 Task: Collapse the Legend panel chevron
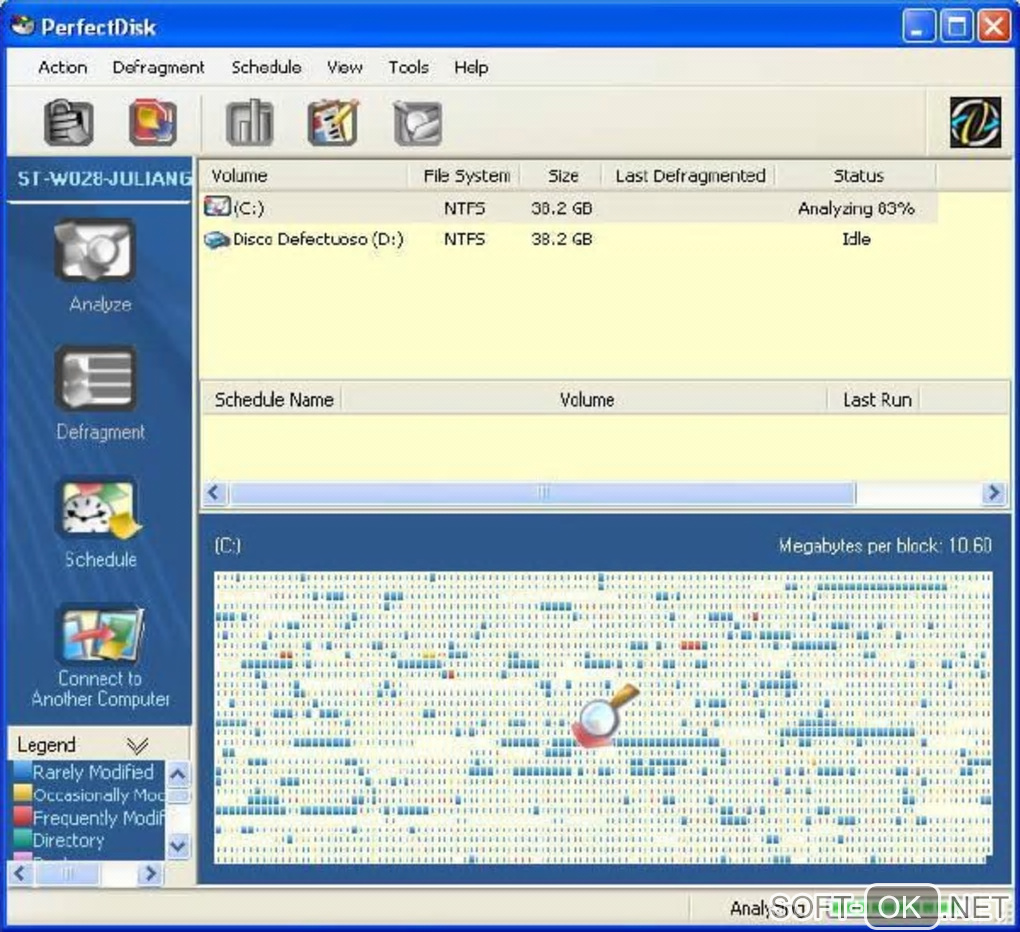(137, 745)
